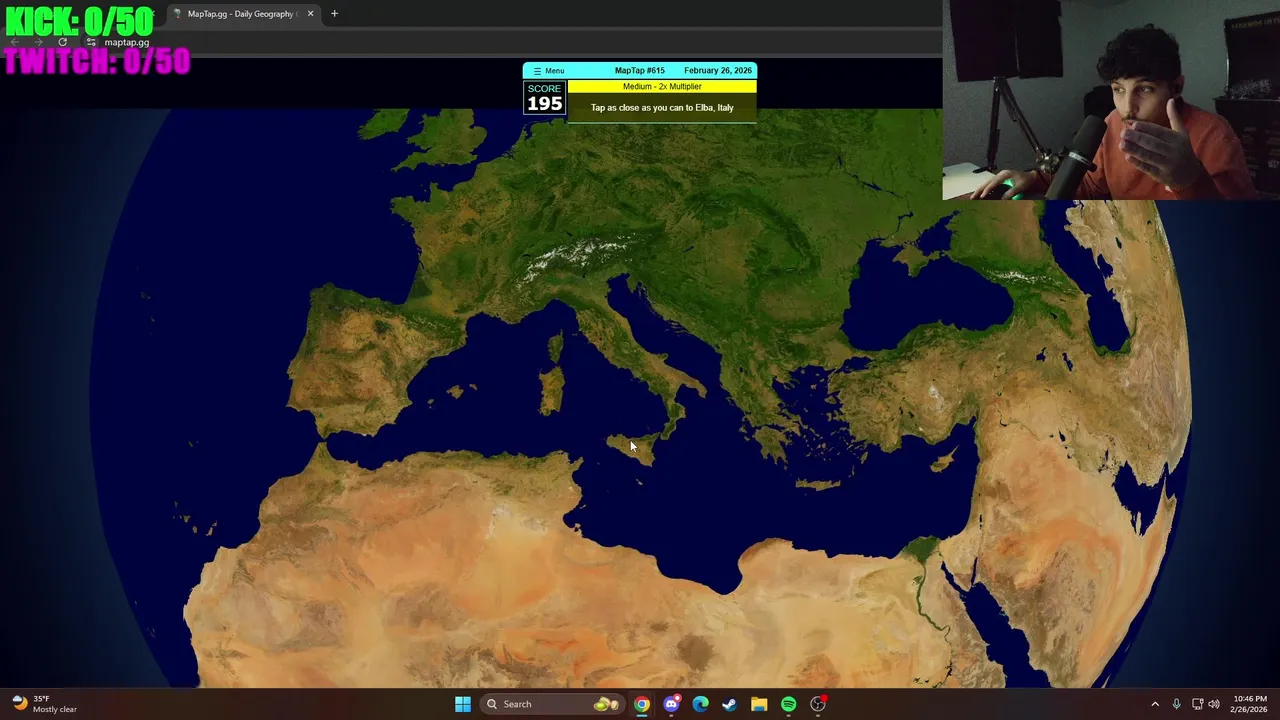
Task: Open the clock showing 10:46 PM
Action: [x=1249, y=704]
